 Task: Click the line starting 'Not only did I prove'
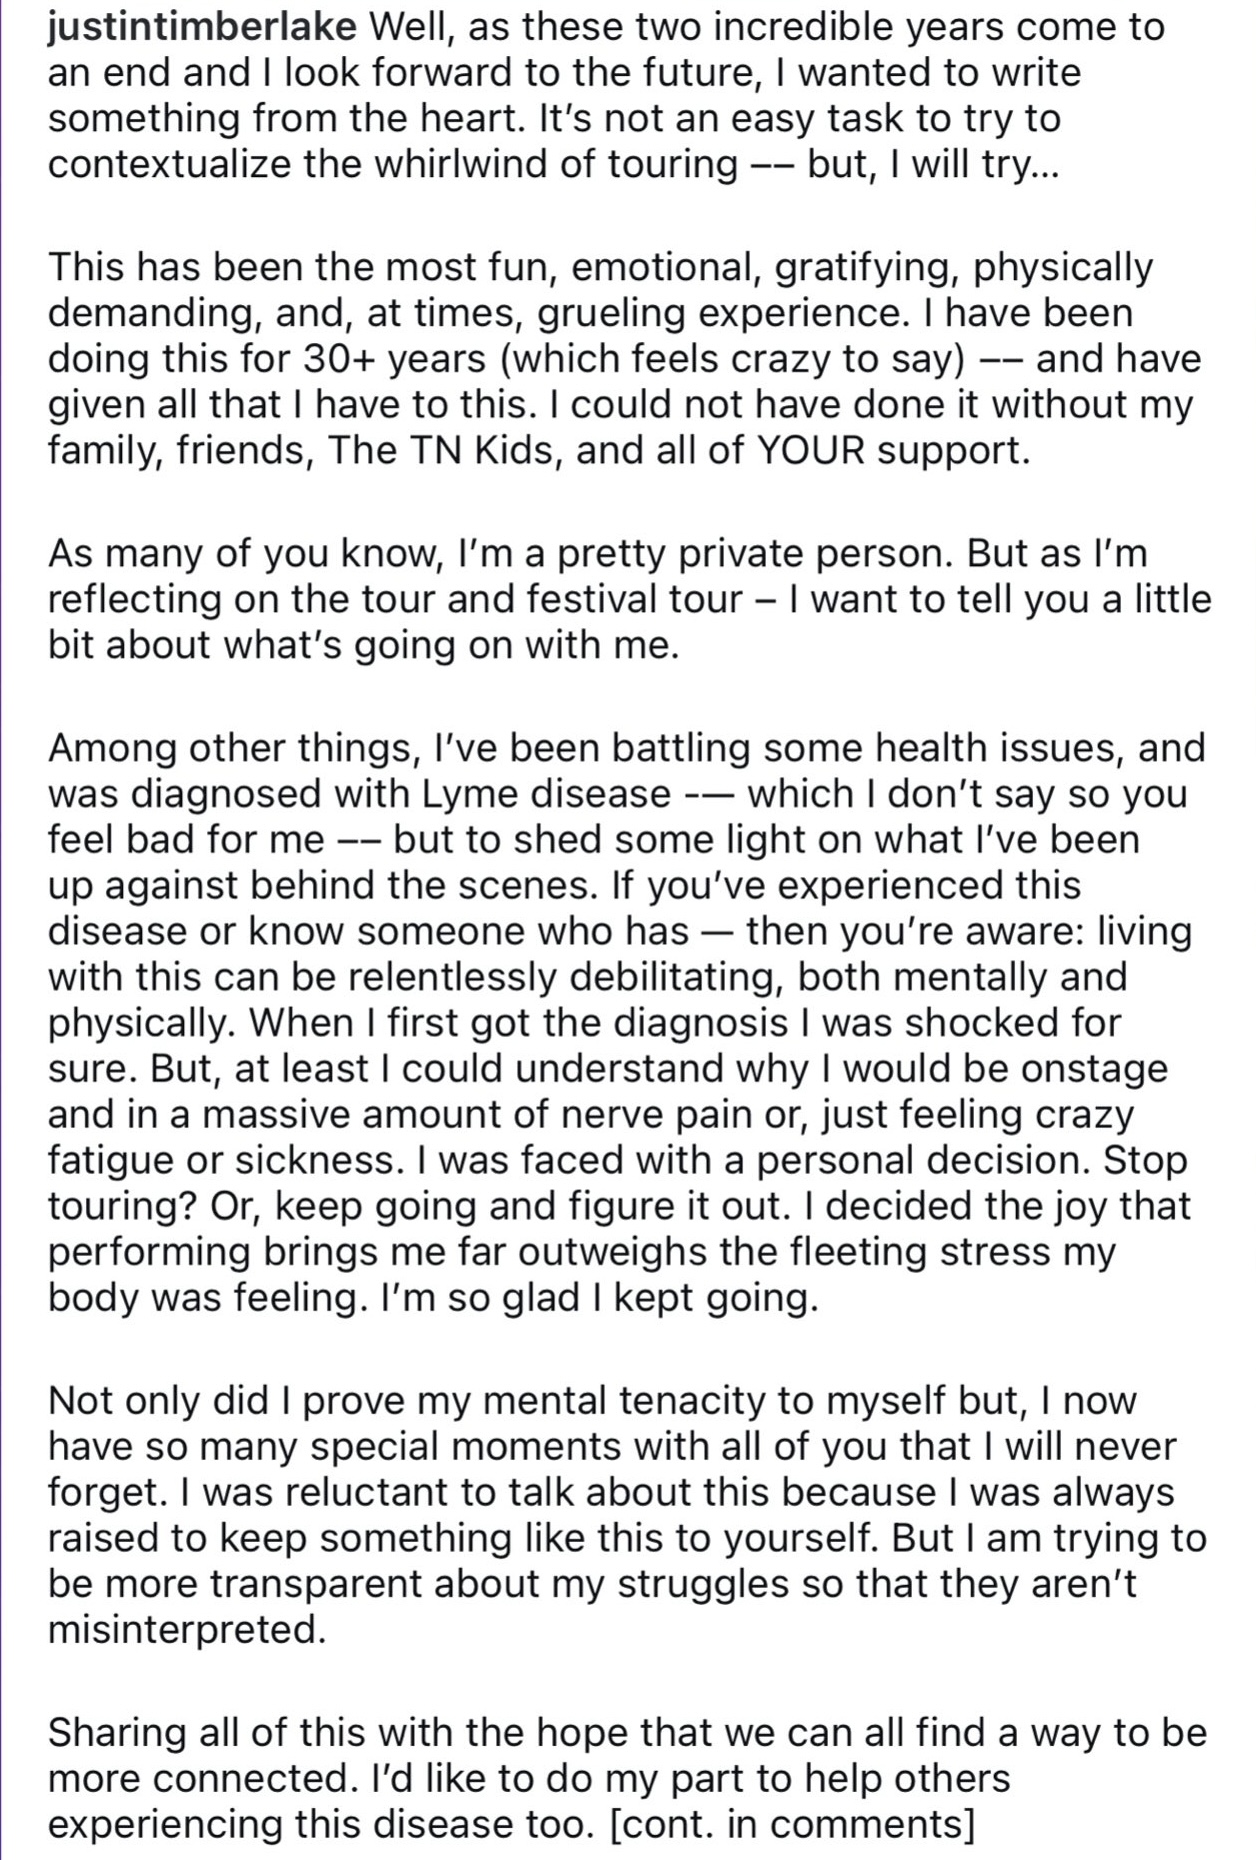[x=592, y=1400]
